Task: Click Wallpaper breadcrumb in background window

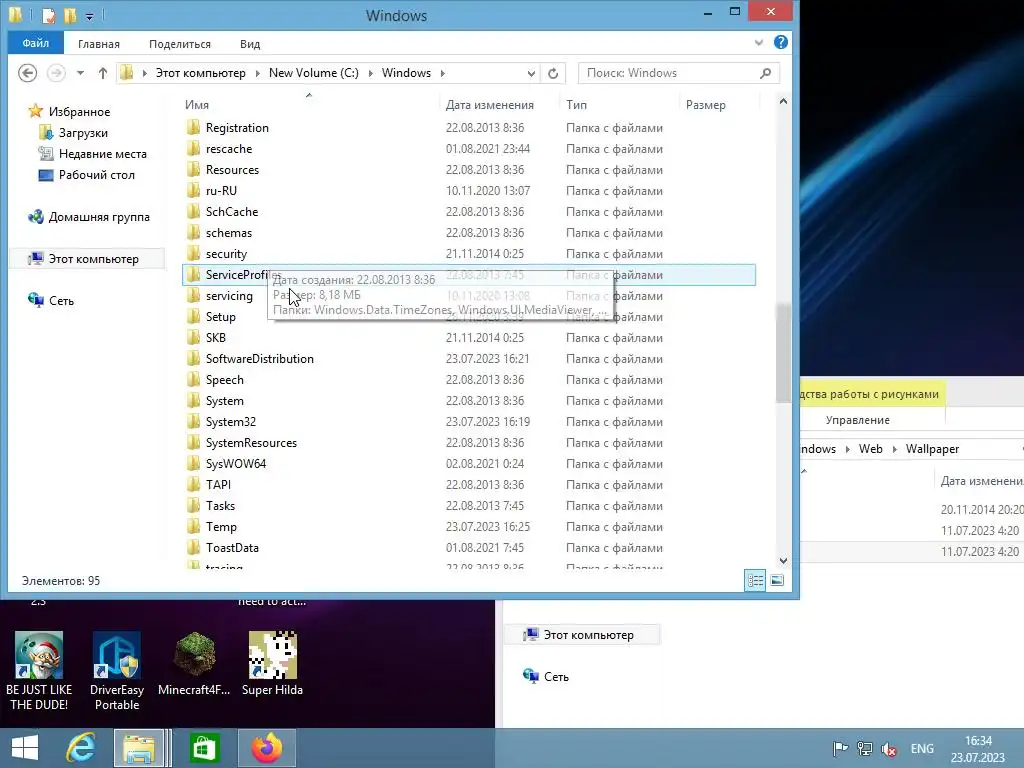Action: tap(932, 449)
